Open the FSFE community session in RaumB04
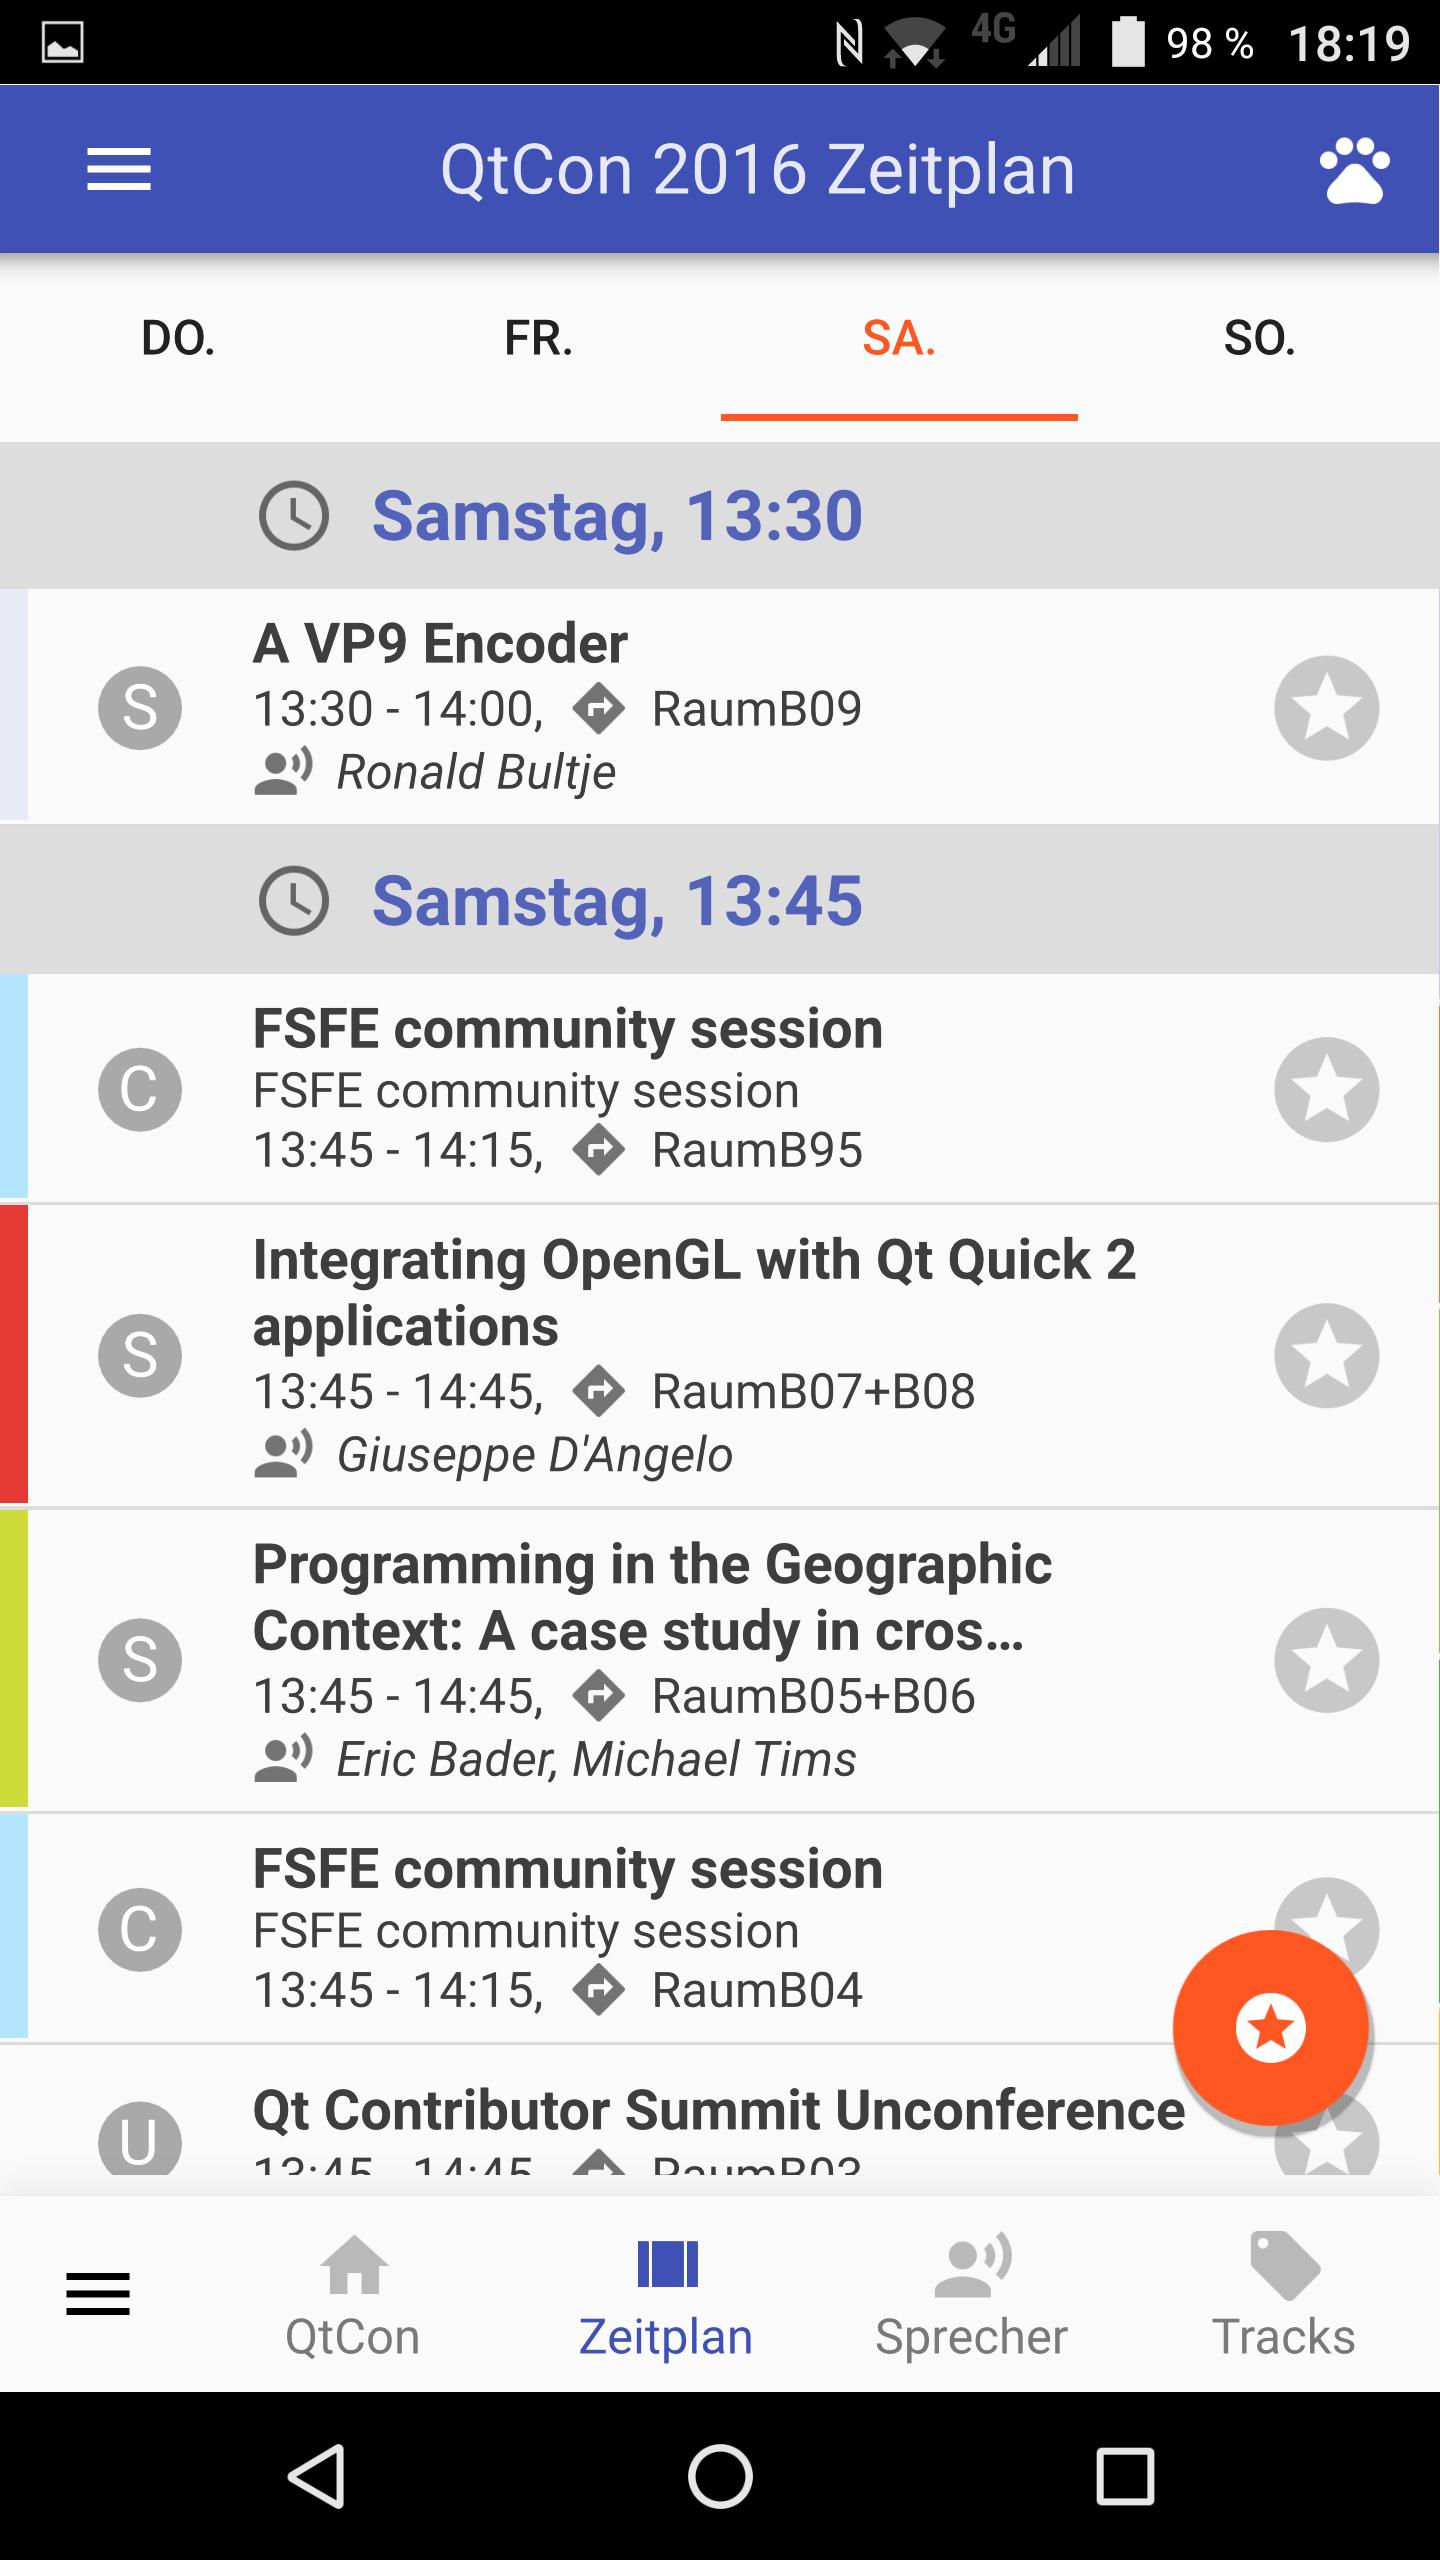 720,1929
